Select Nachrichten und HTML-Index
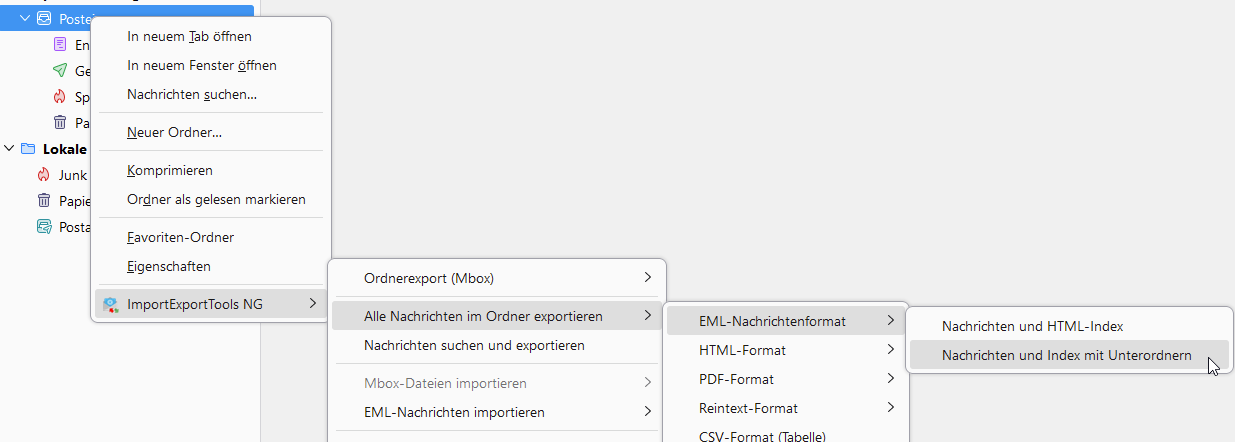The image size is (1235, 442). 1032,326
